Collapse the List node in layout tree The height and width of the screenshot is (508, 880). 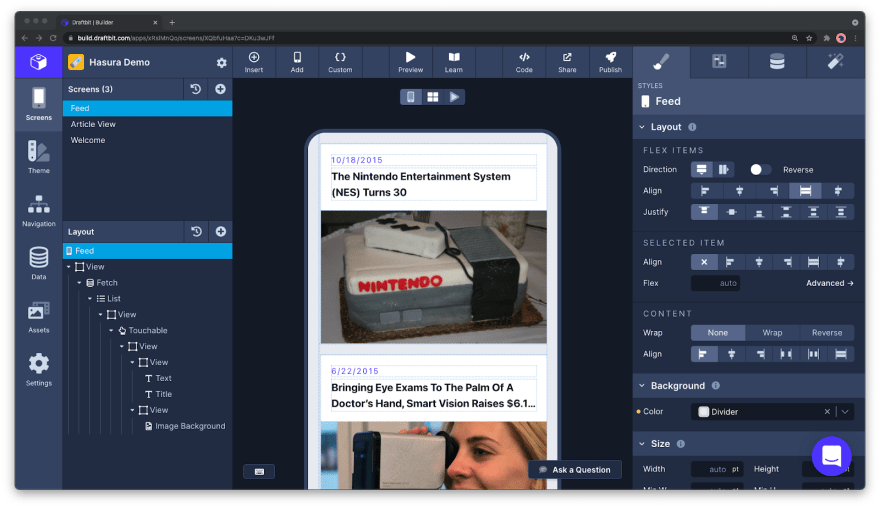(90, 299)
